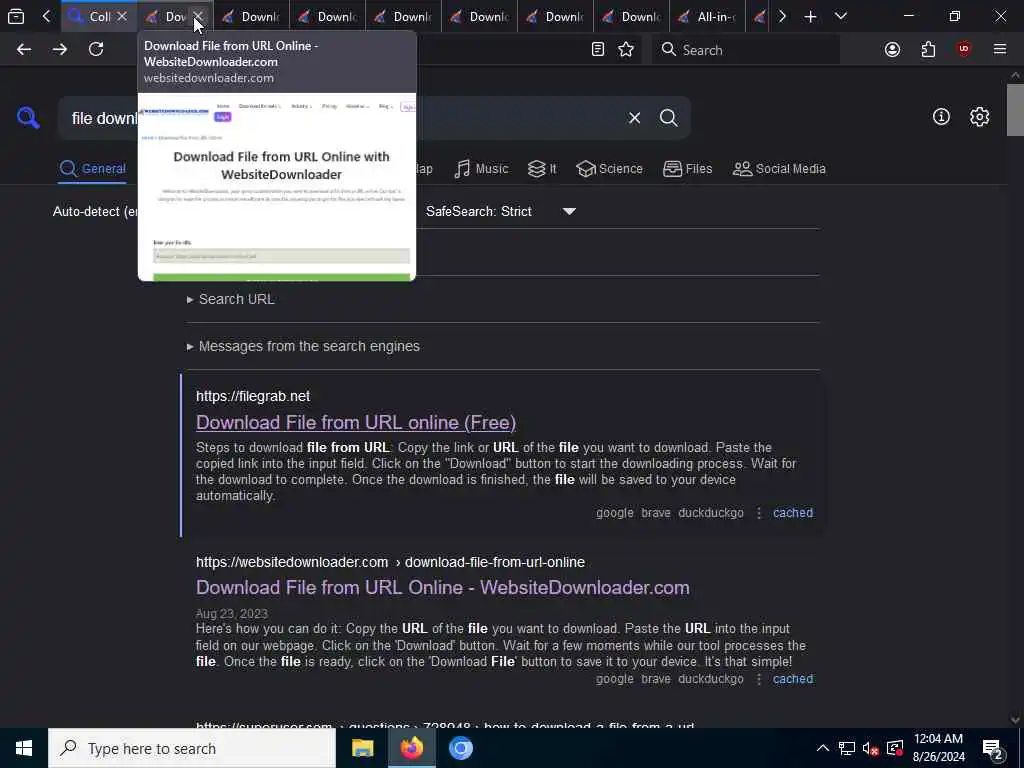Select the General search category

coord(93,168)
